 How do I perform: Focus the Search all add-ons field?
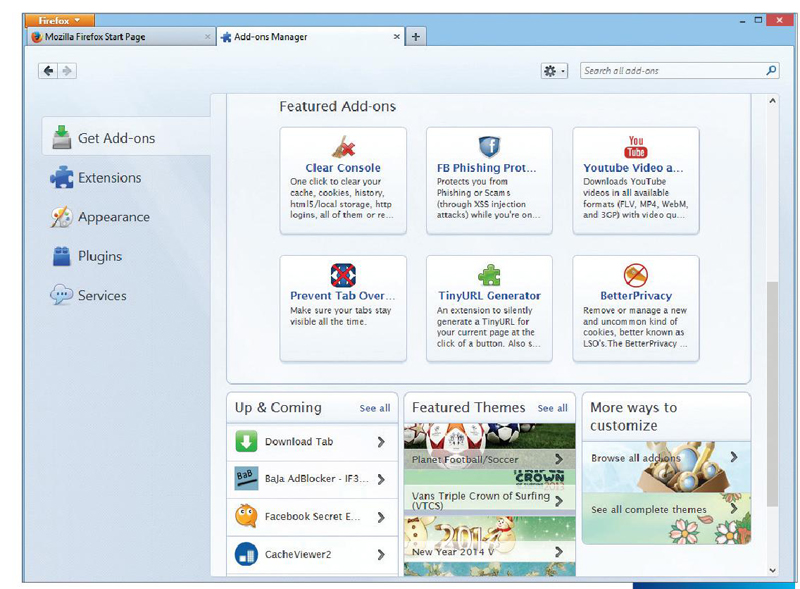[680, 70]
